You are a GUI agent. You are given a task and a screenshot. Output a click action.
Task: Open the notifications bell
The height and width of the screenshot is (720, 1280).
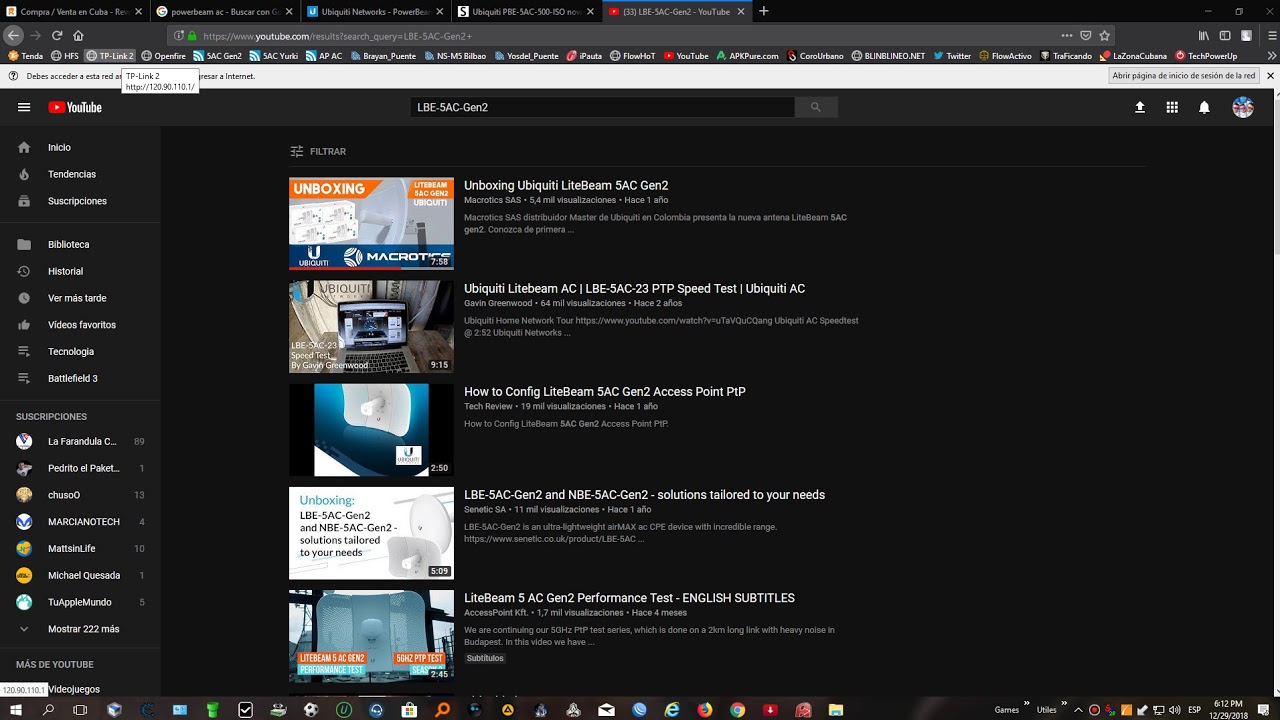pyautogui.click(x=1204, y=107)
